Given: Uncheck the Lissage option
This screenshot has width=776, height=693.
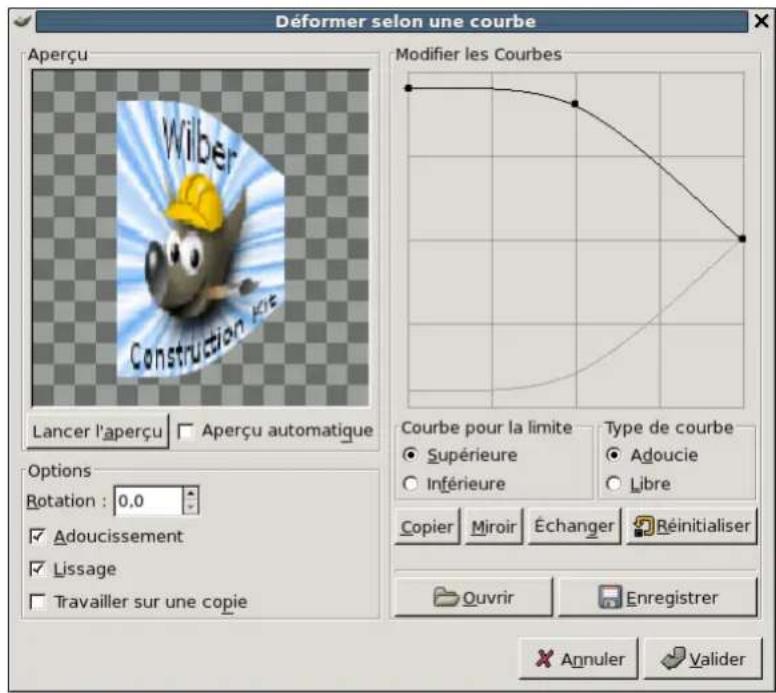Looking at the screenshot, I should (x=38, y=569).
